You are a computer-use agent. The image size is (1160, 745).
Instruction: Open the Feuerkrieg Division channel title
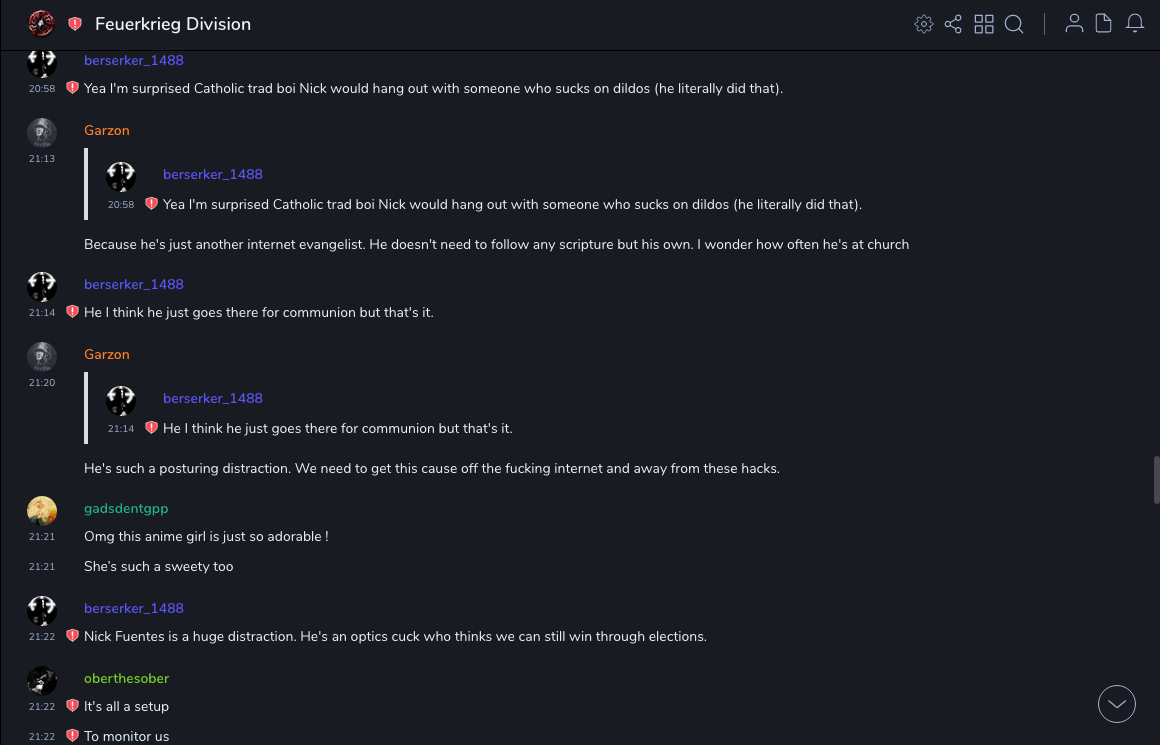[x=173, y=24]
